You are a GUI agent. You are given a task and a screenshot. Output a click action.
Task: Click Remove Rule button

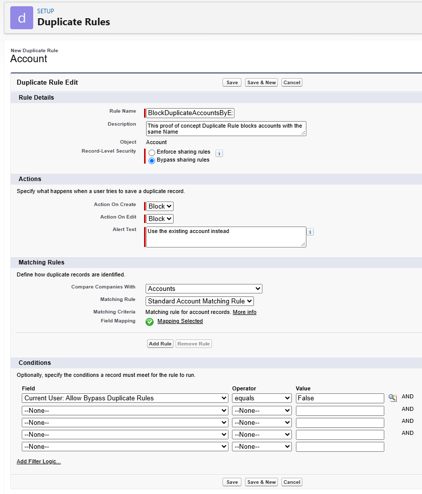[x=194, y=344]
